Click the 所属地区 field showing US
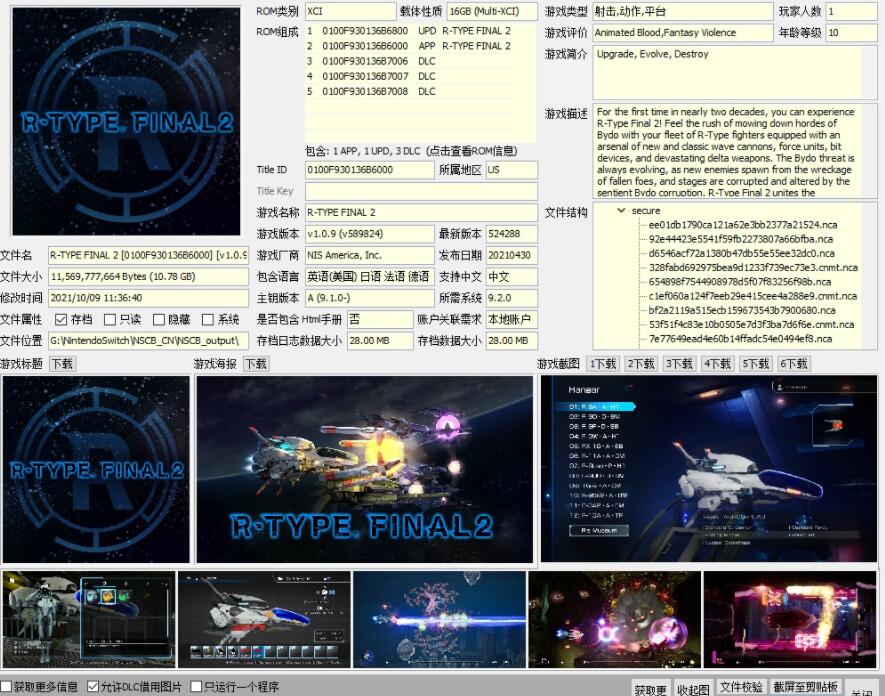Screen dimensions: 885x696 click(511, 170)
